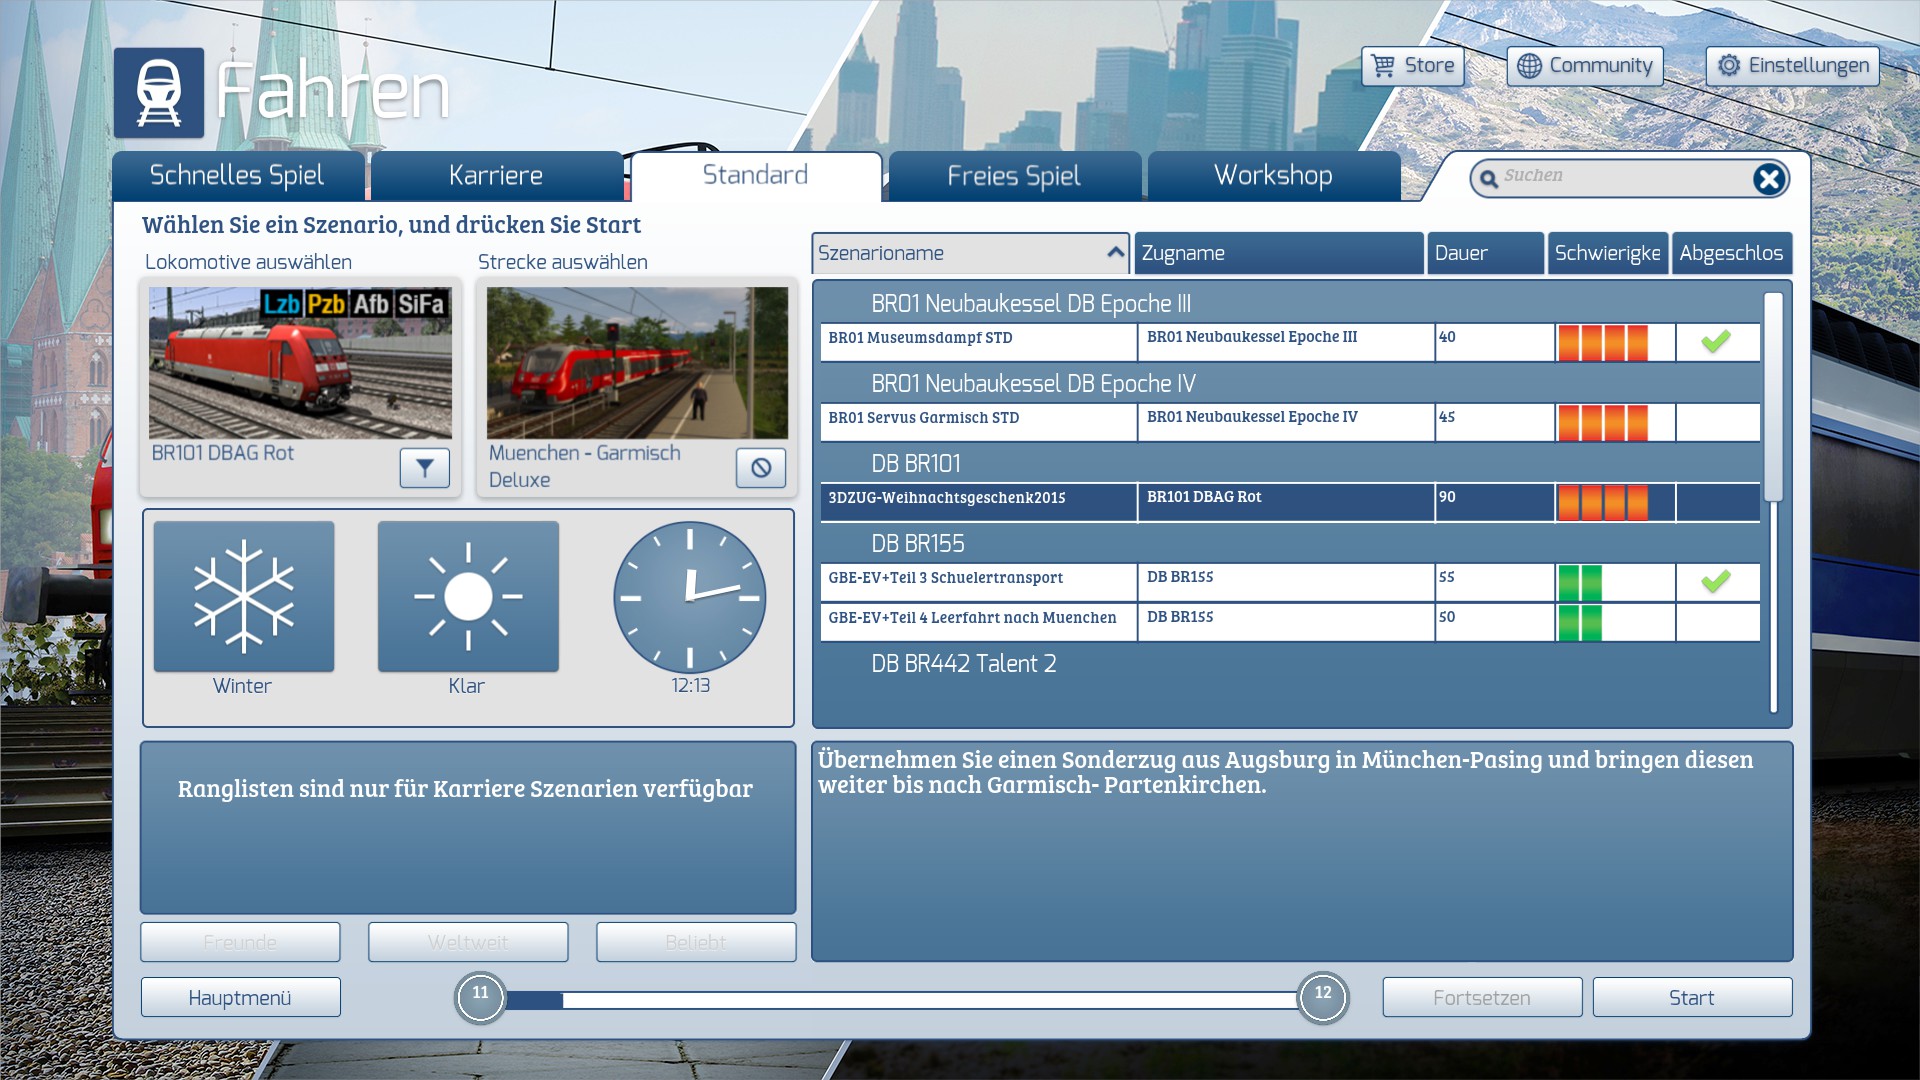Select the BR101 DBAG Rot locomotive thumbnail

tap(300, 363)
